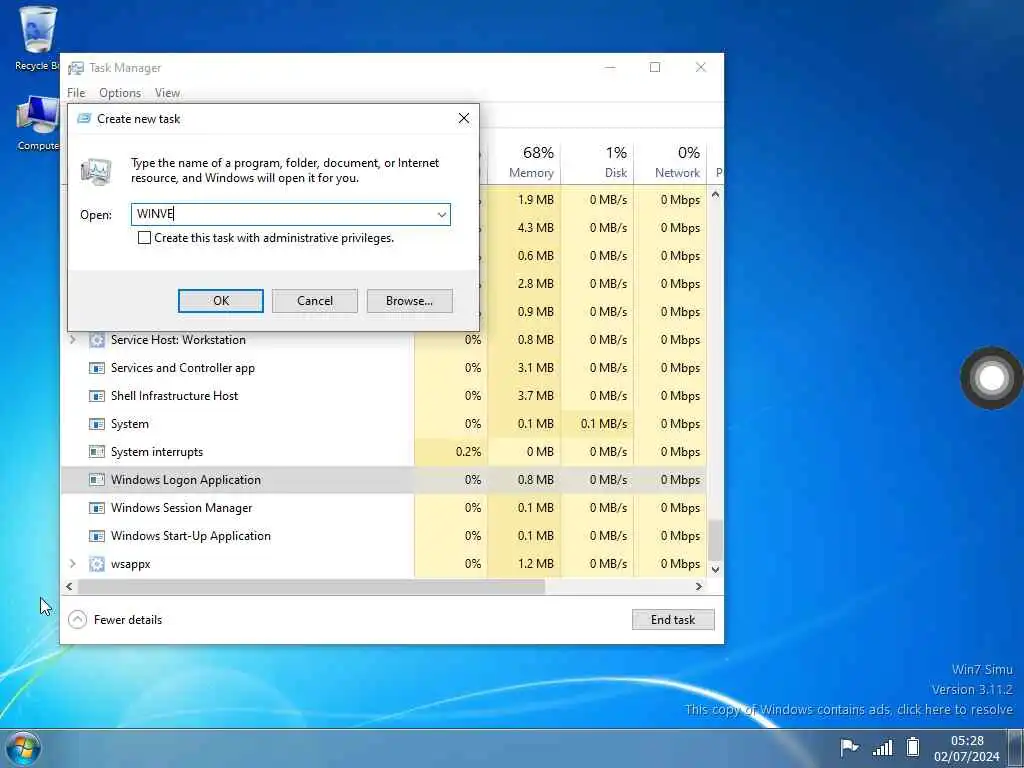
Task: Tap the floating circular assistive button
Action: pos(991,377)
